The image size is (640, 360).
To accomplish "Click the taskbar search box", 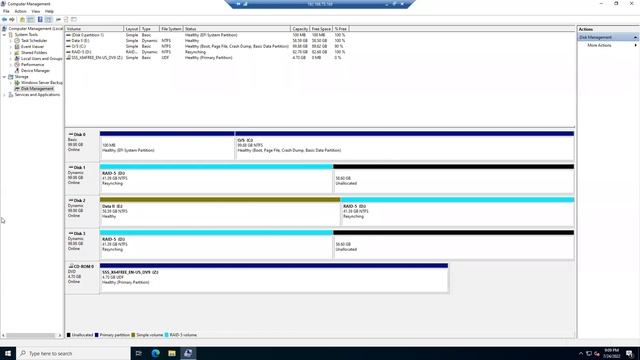I will tap(73, 353).
